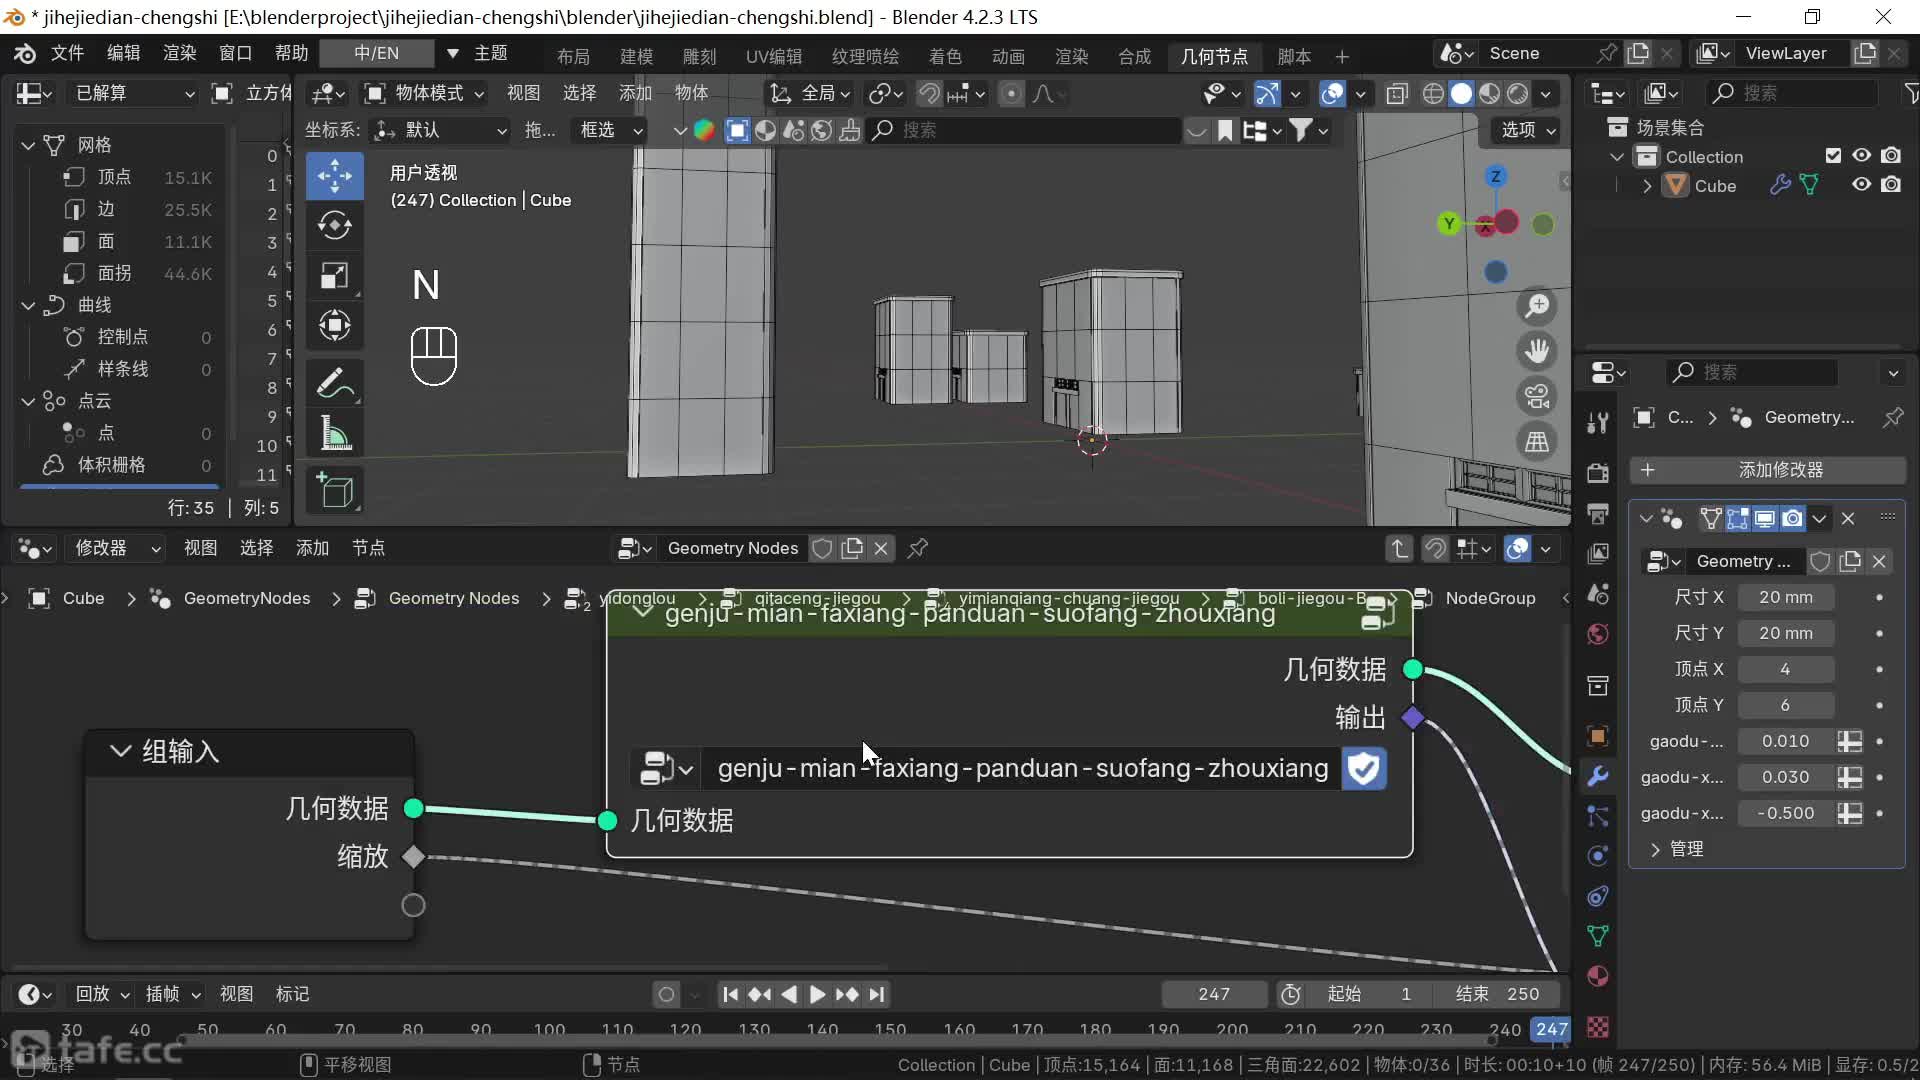
Task: Click the 中/EN language button
Action: point(376,53)
